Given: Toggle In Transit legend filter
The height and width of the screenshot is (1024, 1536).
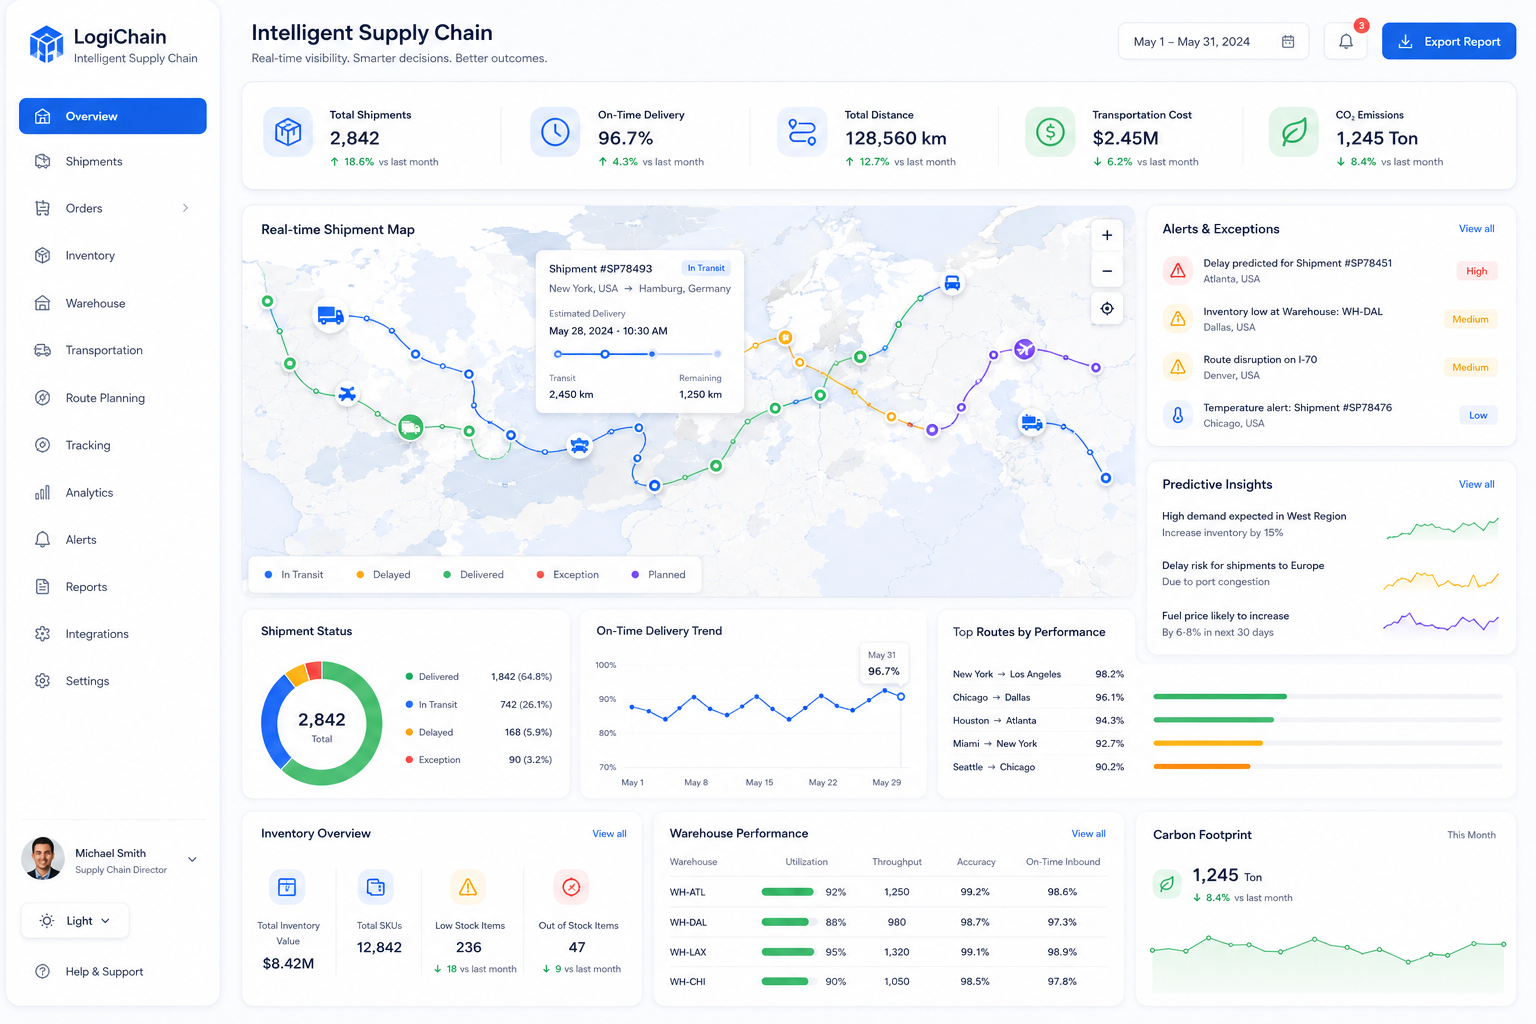Looking at the screenshot, I should (294, 575).
